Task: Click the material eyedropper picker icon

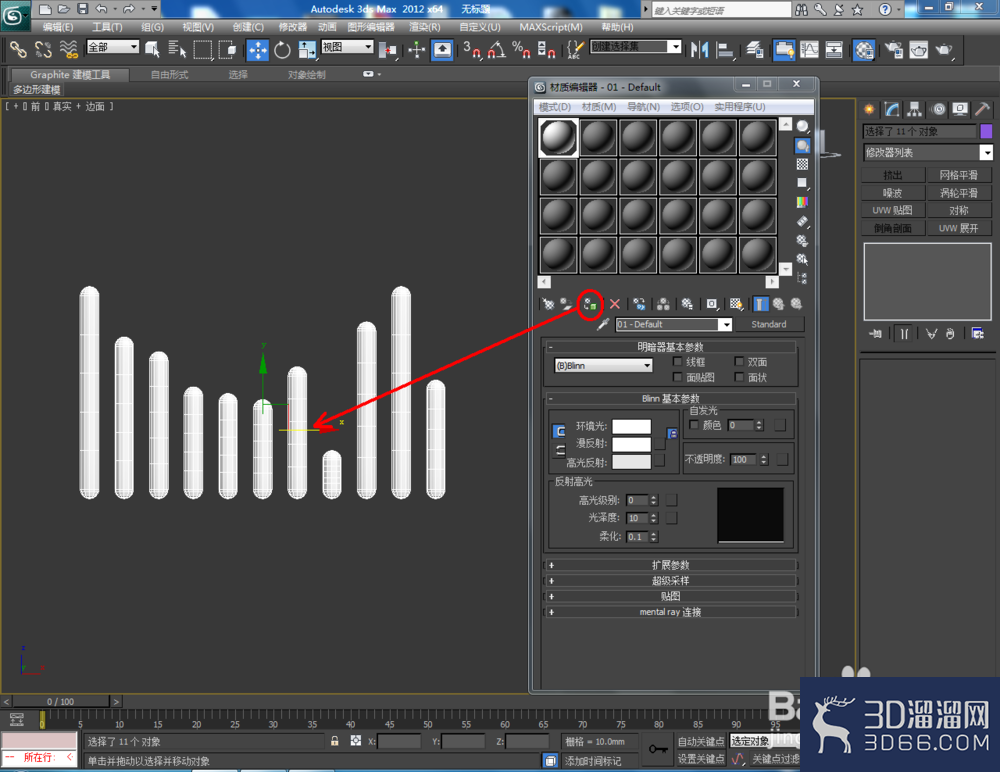Action: coord(603,325)
